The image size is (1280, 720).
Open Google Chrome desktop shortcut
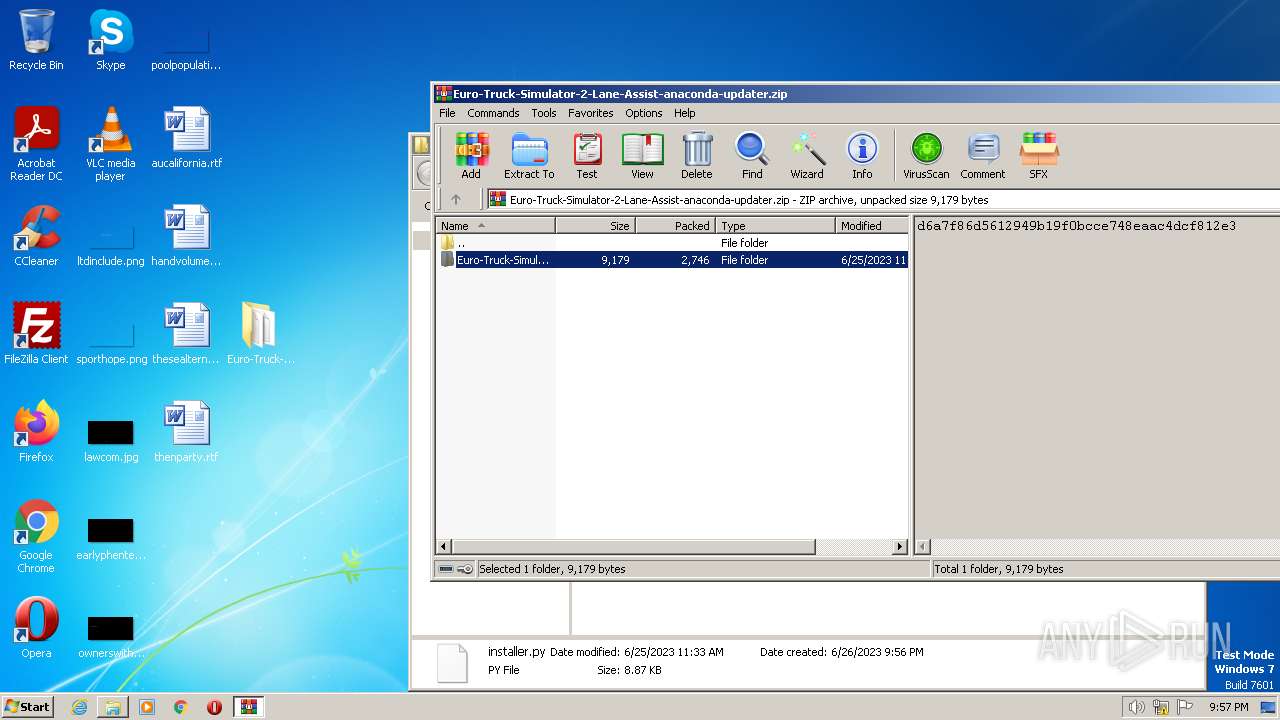tap(36, 536)
